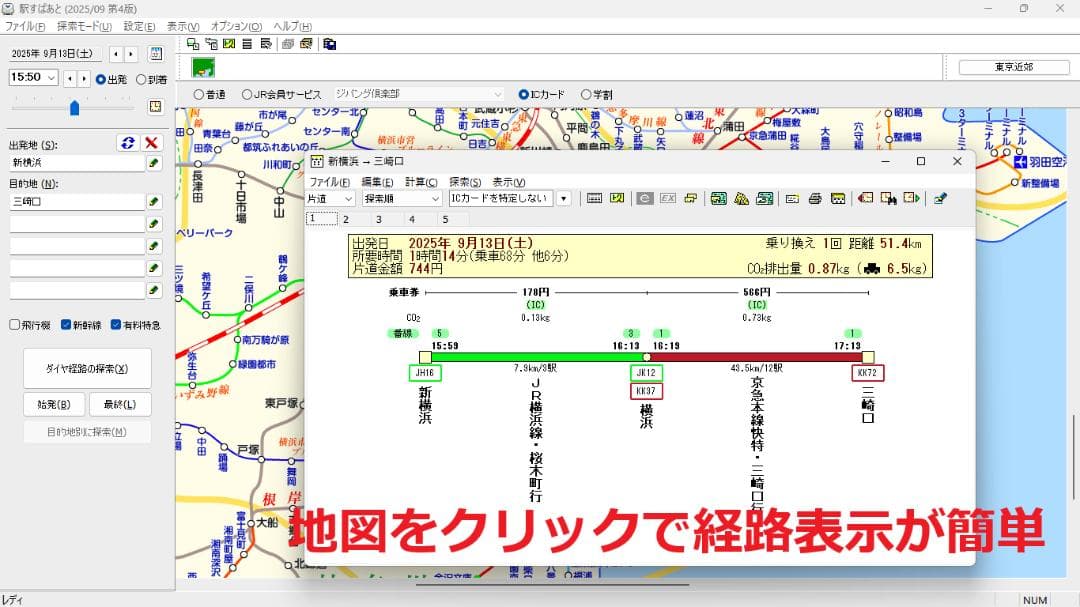Switch to route result tab 3
1080x607 pixels.
pyautogui.click(x=379, y=219)
